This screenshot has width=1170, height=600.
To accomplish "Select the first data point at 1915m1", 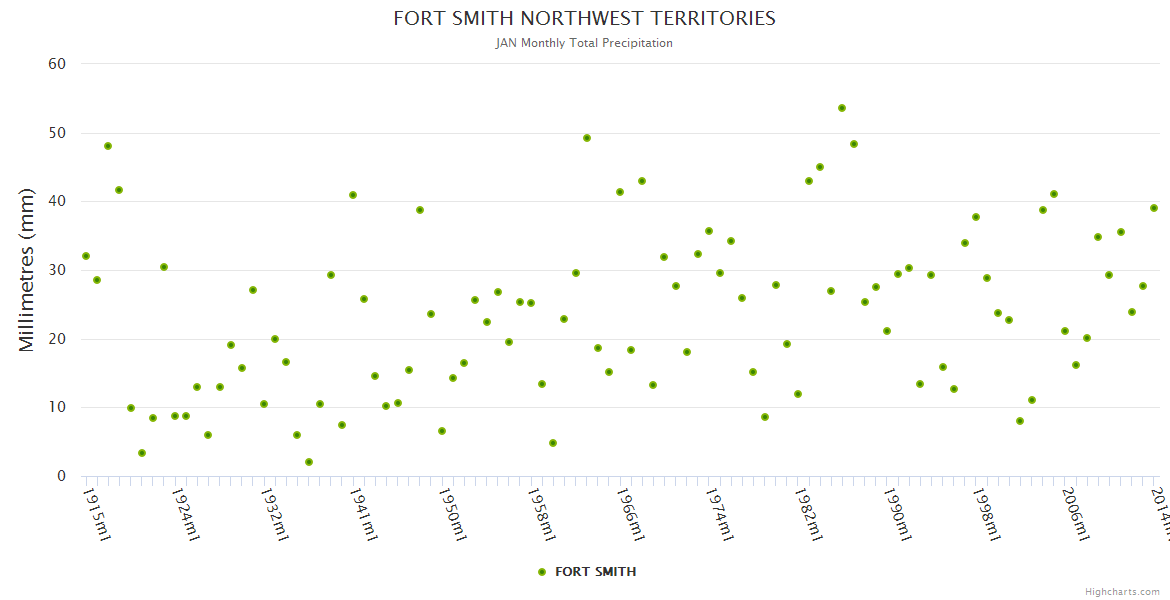I will pyautogui.click(x=86, y=256).
